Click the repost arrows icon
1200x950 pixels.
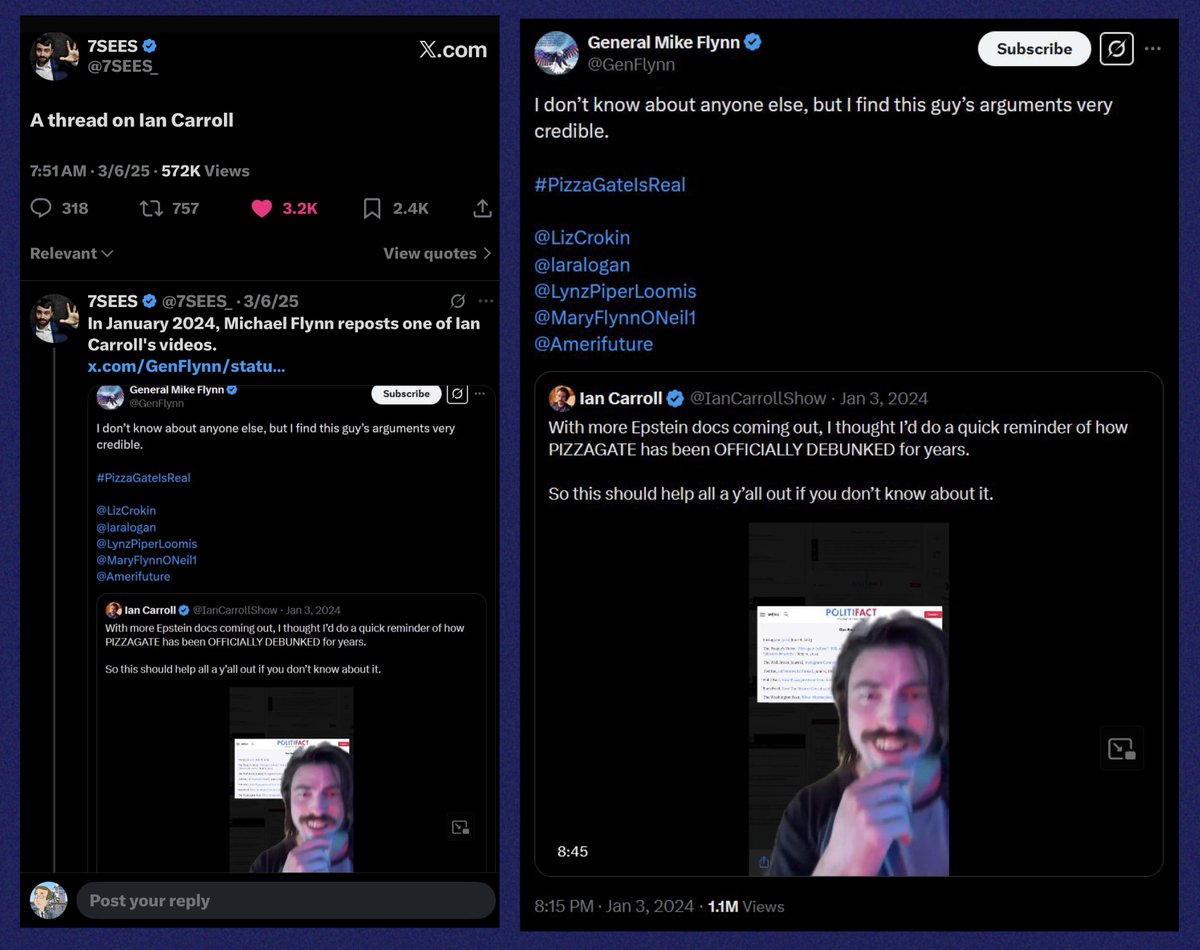point(151,208)
